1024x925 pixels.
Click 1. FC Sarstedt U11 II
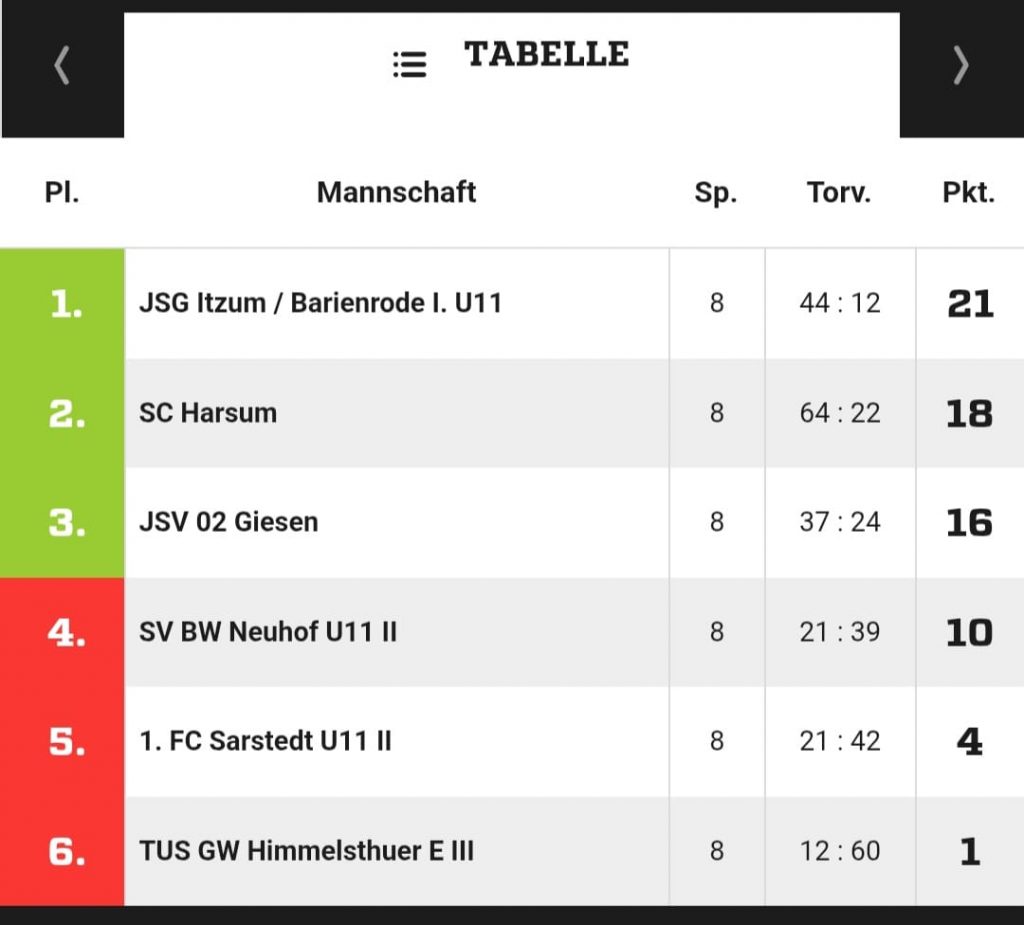coord(265,741)
